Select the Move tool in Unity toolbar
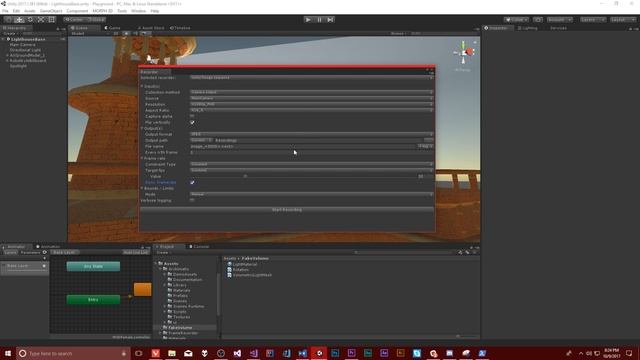 [x=19, y=20]
